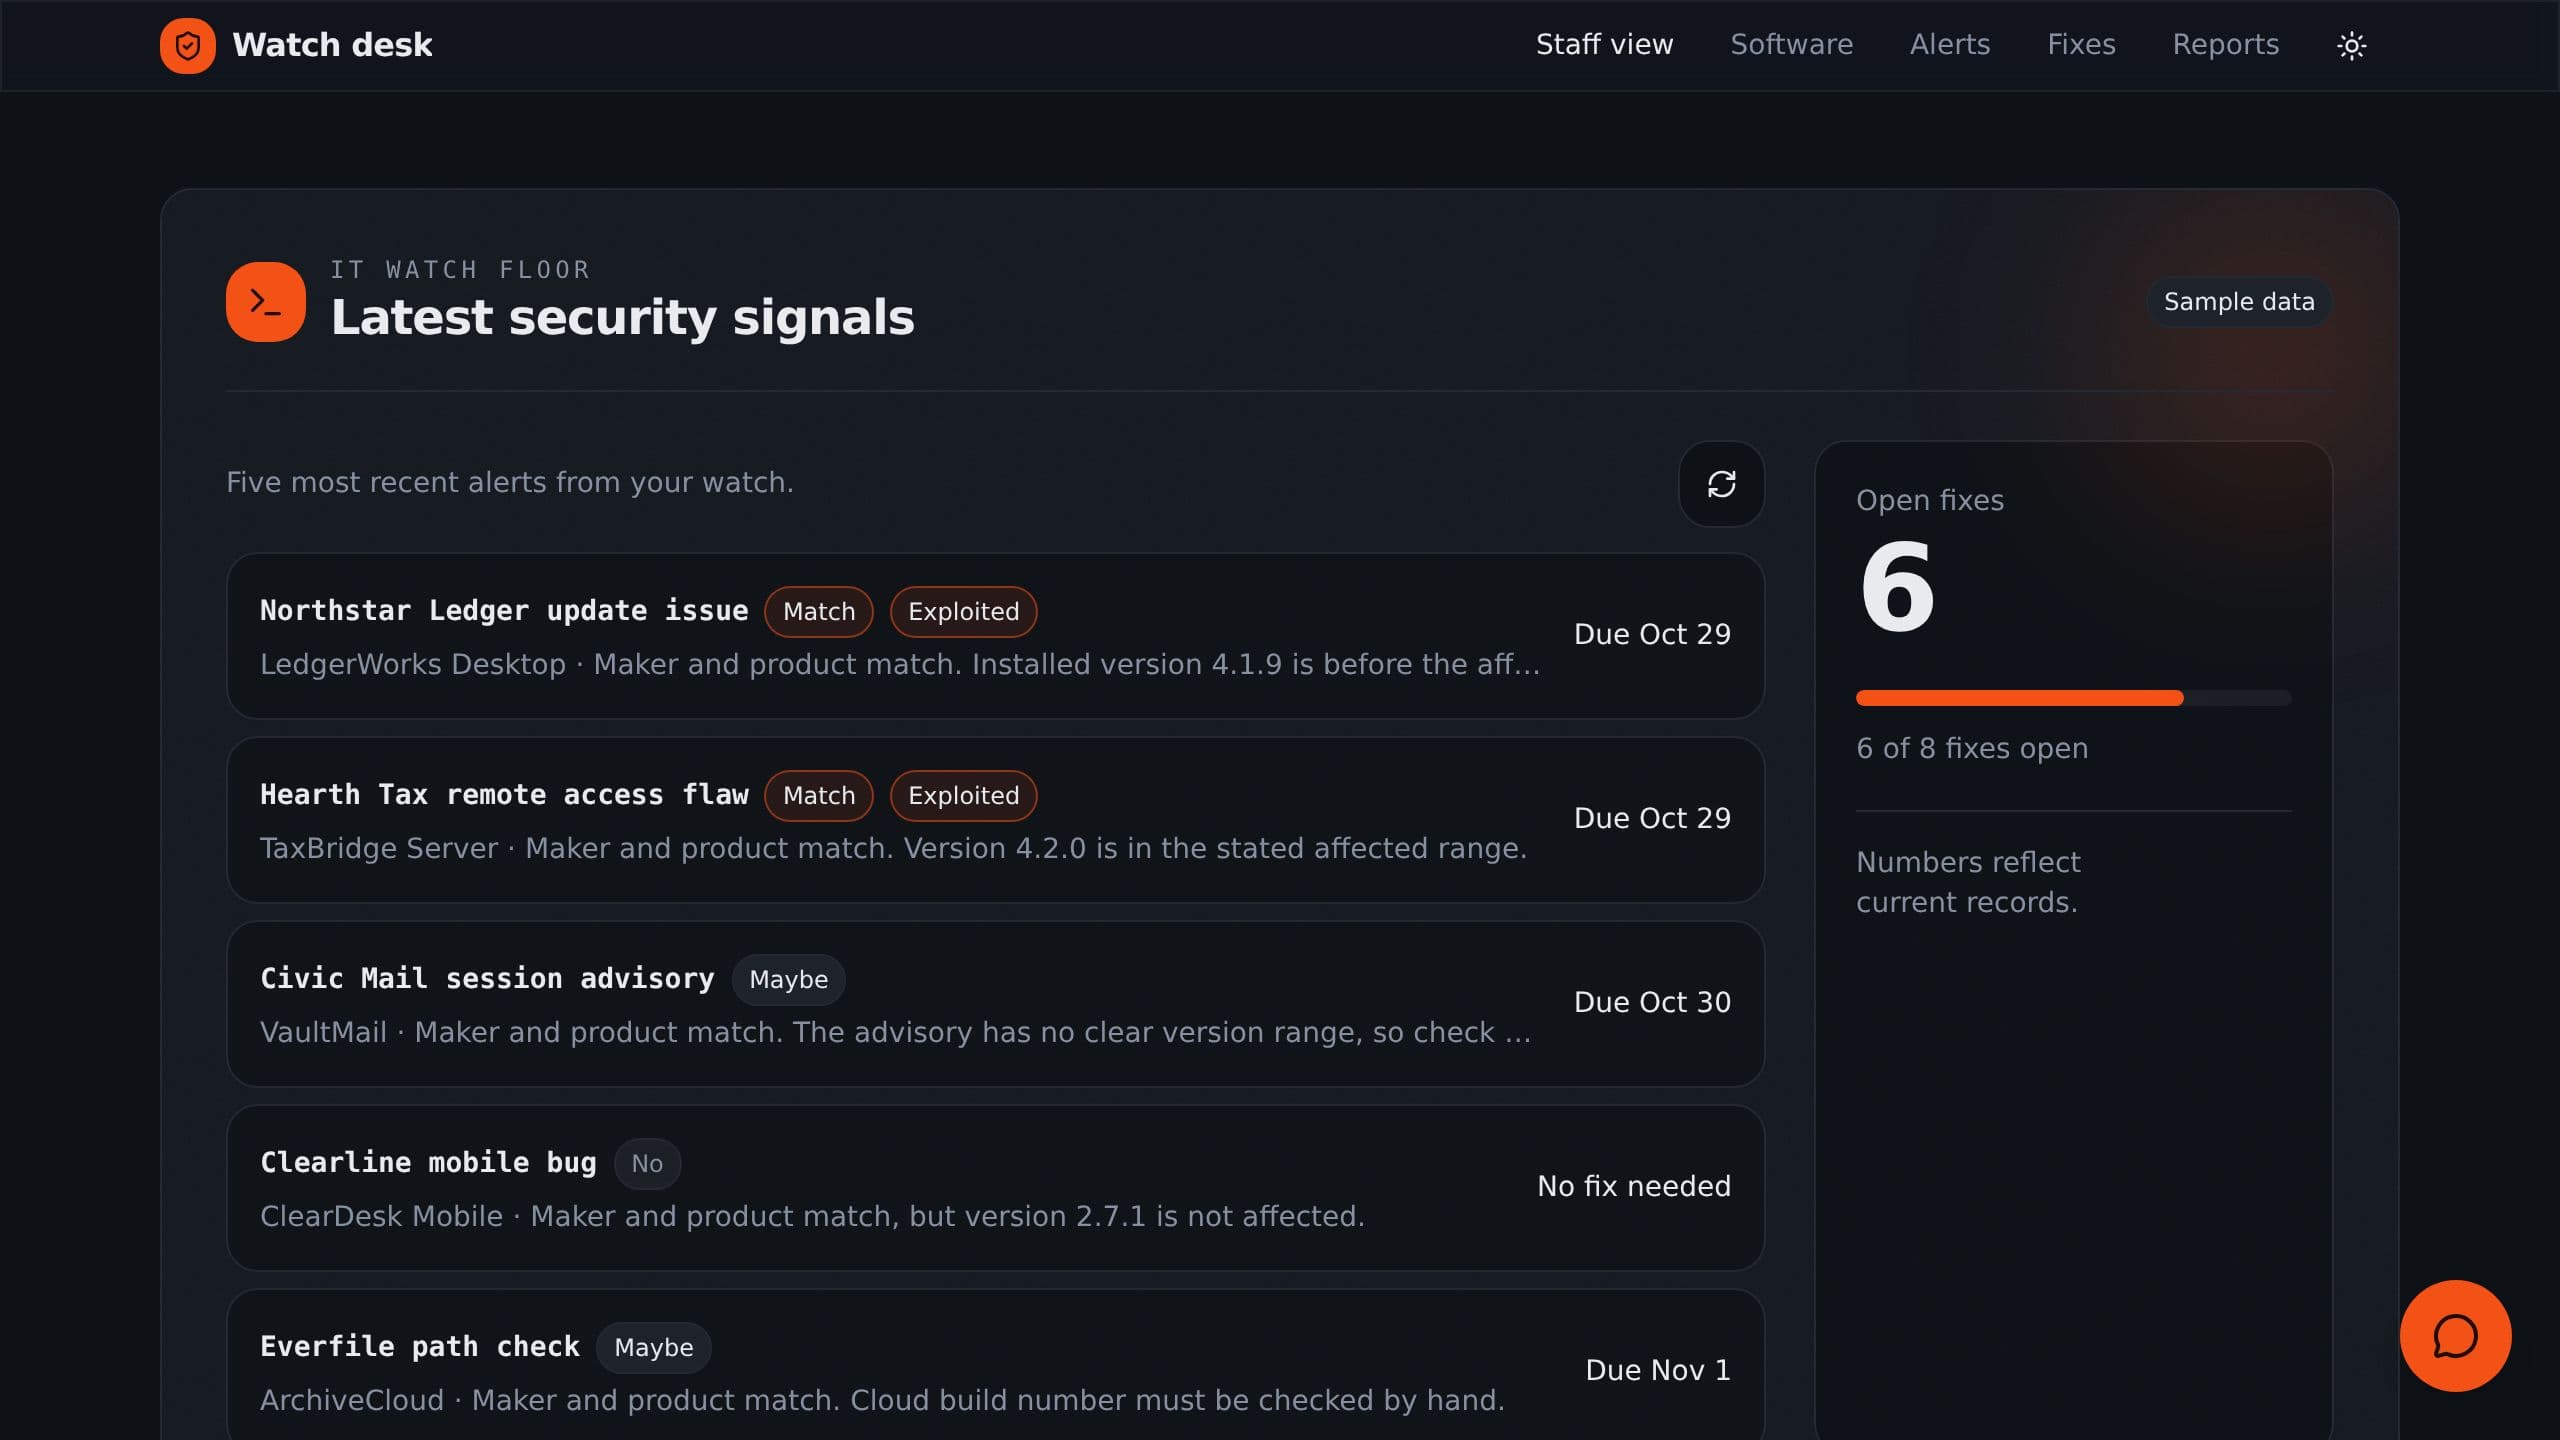Click the ArchiveCloud description line
The height and width of the screenshot is (1440, 2560).
(x=882, y=1400)
